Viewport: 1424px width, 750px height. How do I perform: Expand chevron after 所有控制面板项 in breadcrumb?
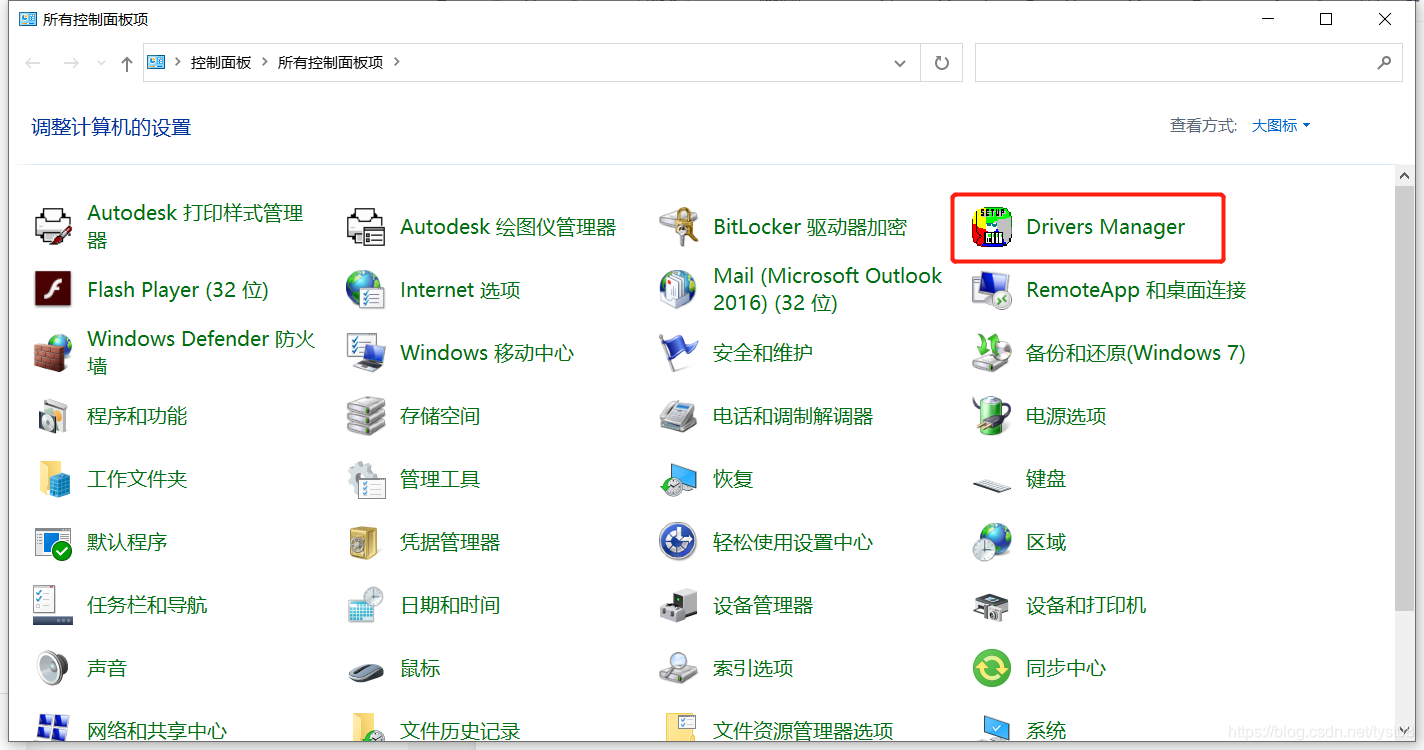(x=396, y=62)
